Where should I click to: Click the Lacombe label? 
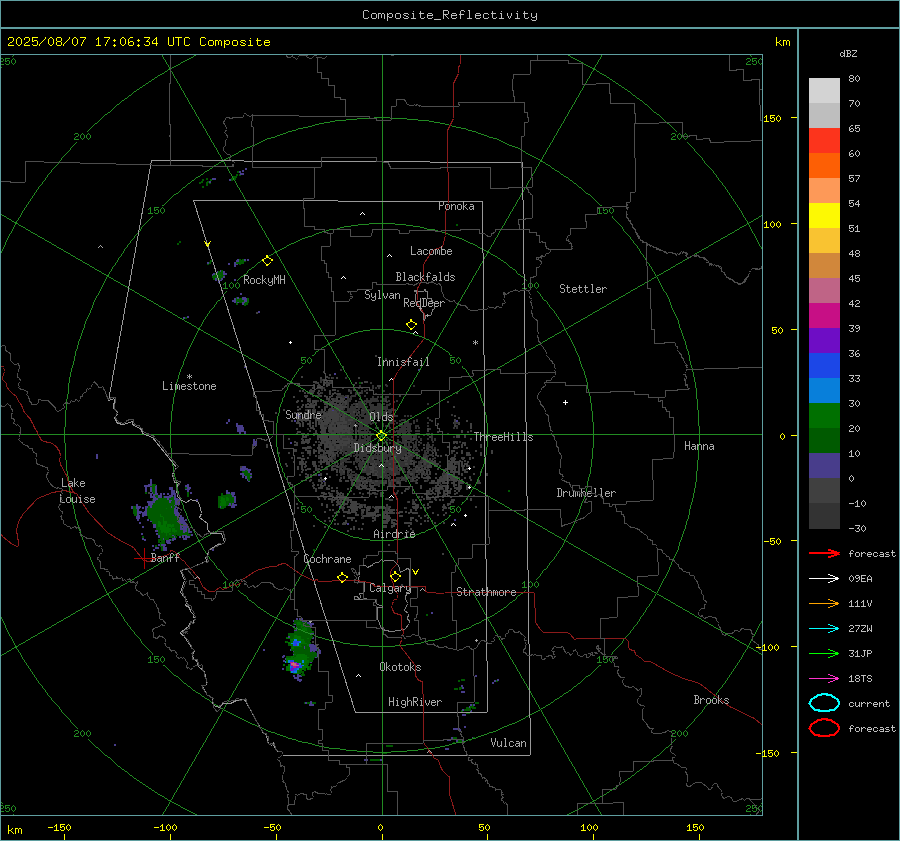click(431, 251)
